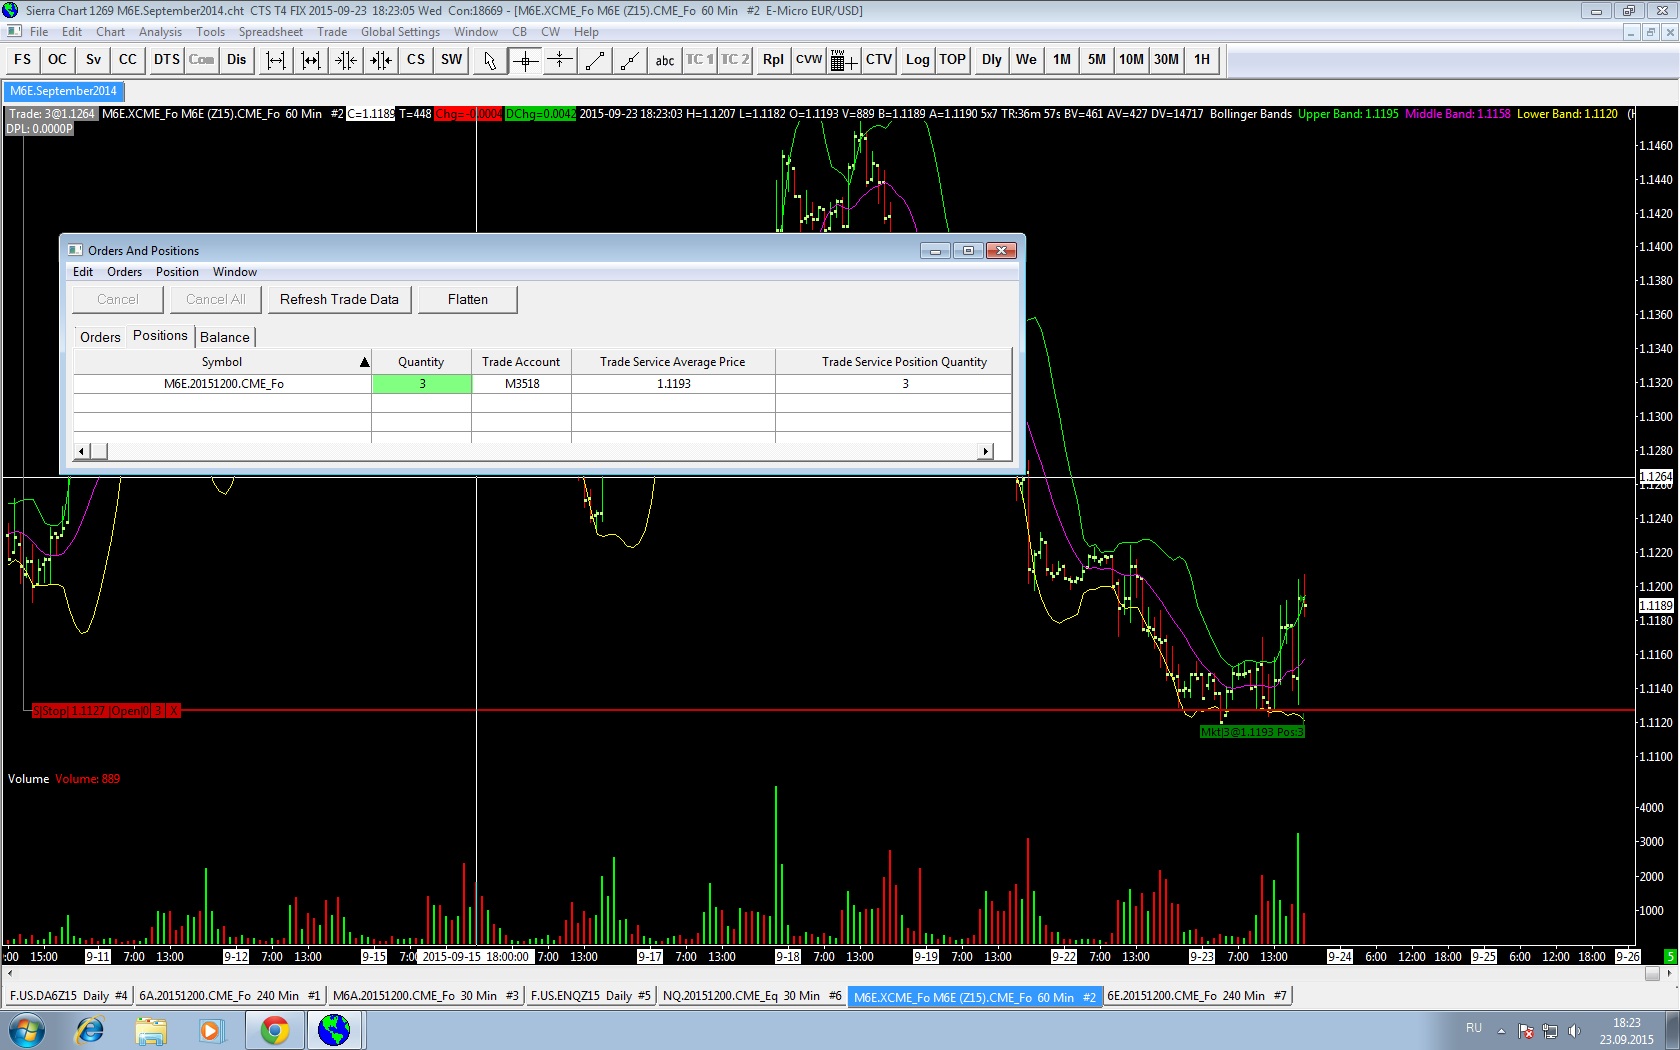The image size is (1680, 1050).
Task: Switch chart to 30M timeframe
Action: (1167, 60)
